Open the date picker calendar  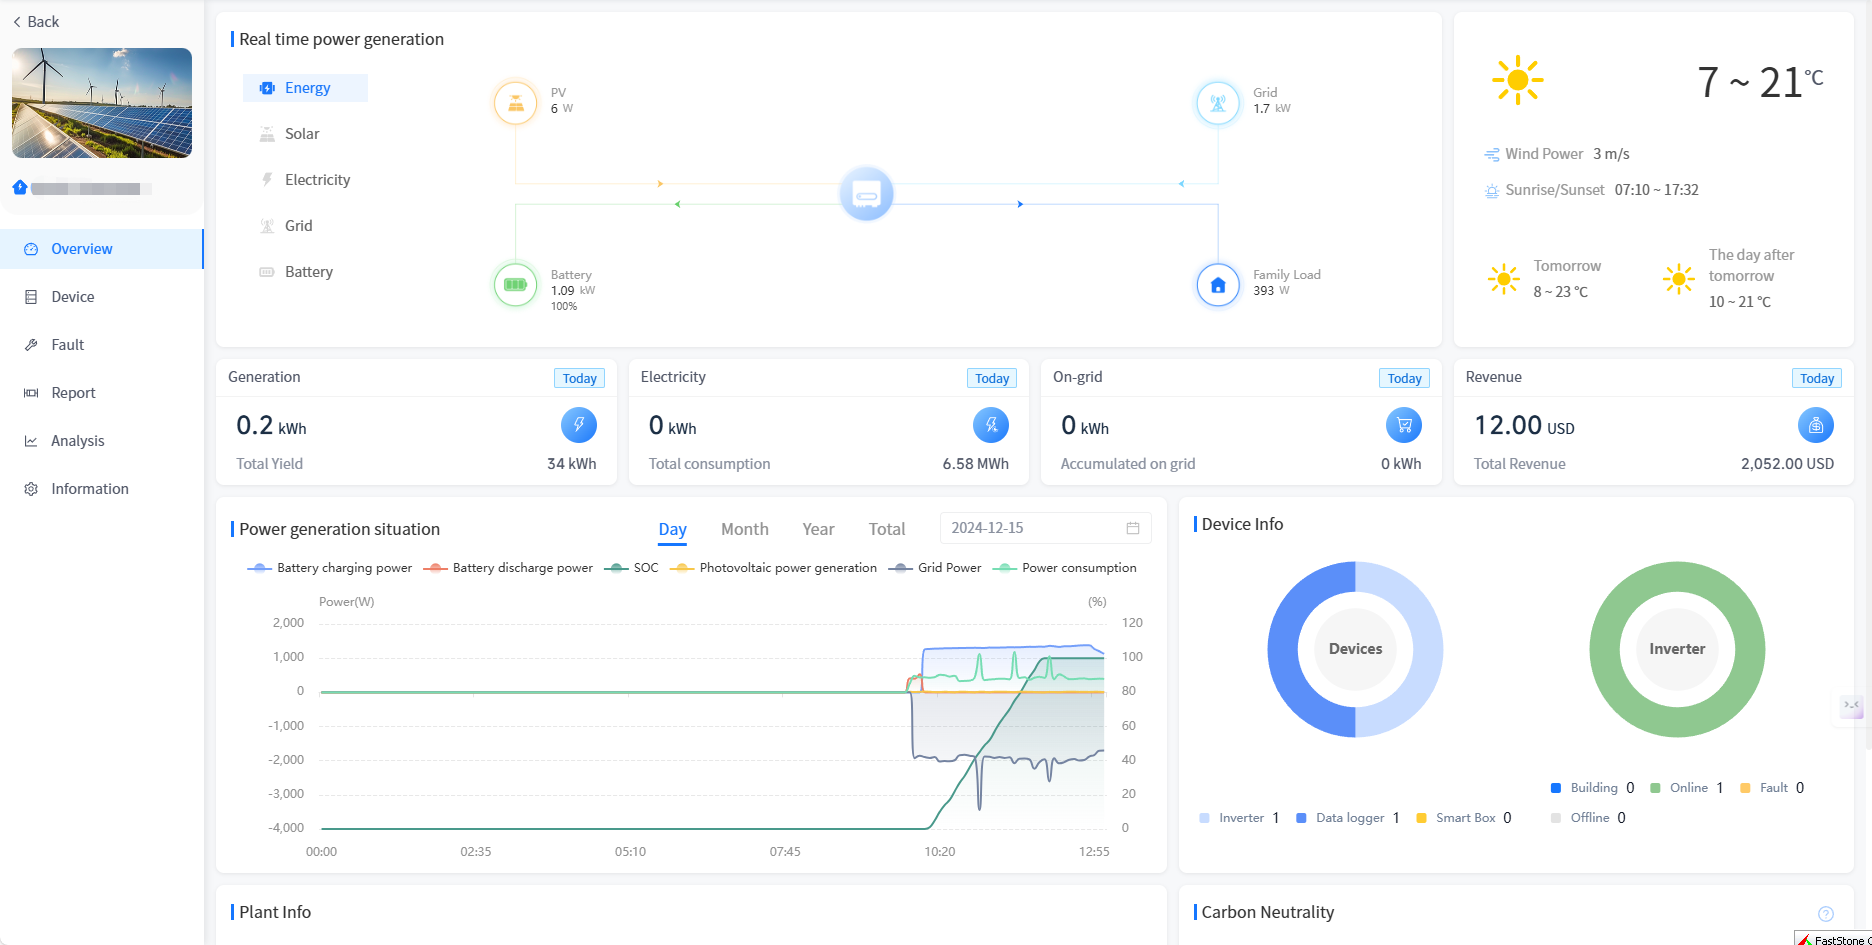(x=1133, y=528)
